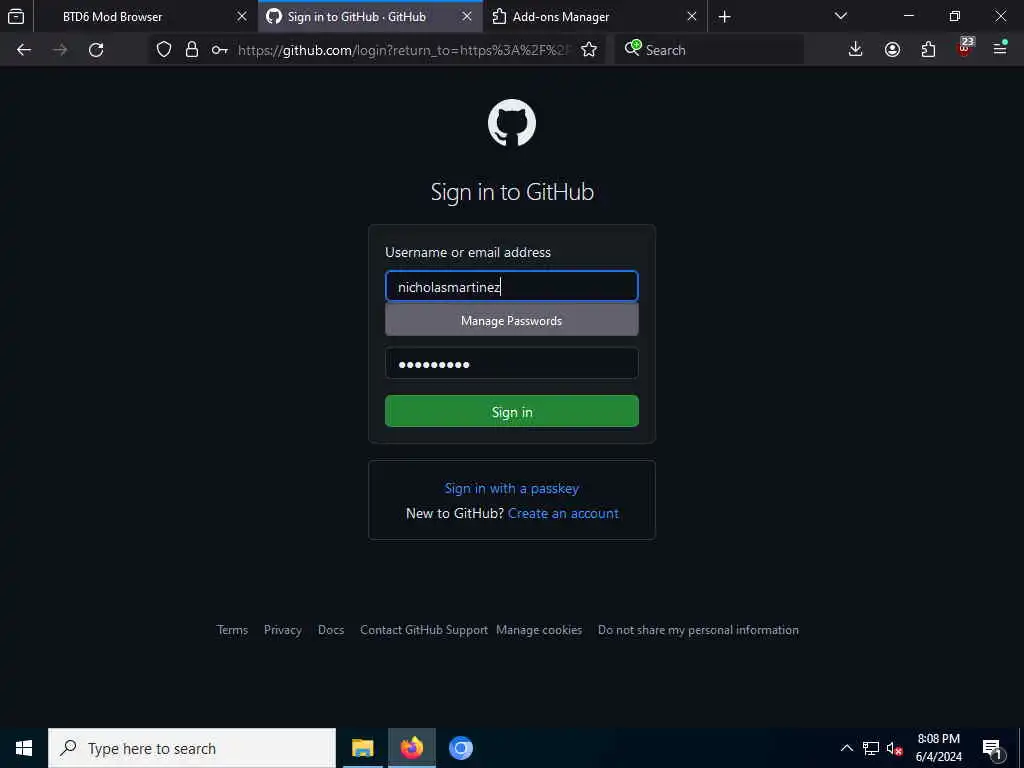Open the Windows Start menu
The height and width of the screenshot is (768, 1024).
tap(24, 748)
